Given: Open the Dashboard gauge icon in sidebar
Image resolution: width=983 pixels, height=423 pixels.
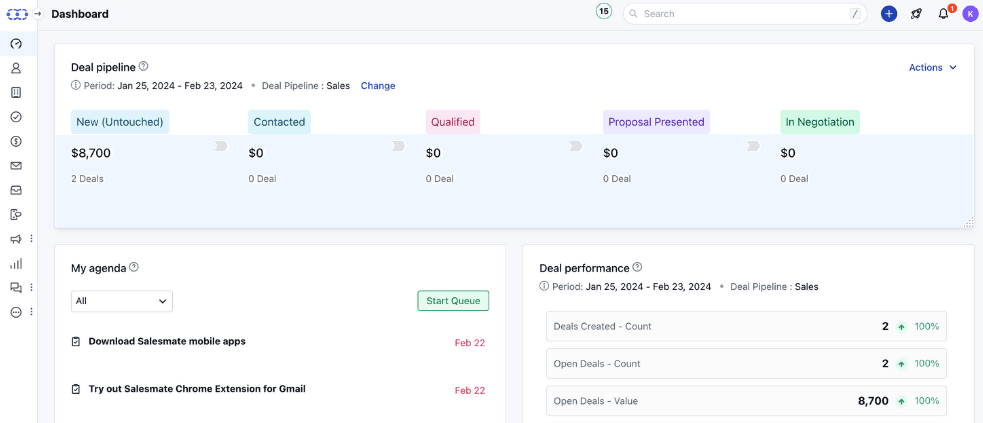Looking at the screenshot, I should coord(16,43).
